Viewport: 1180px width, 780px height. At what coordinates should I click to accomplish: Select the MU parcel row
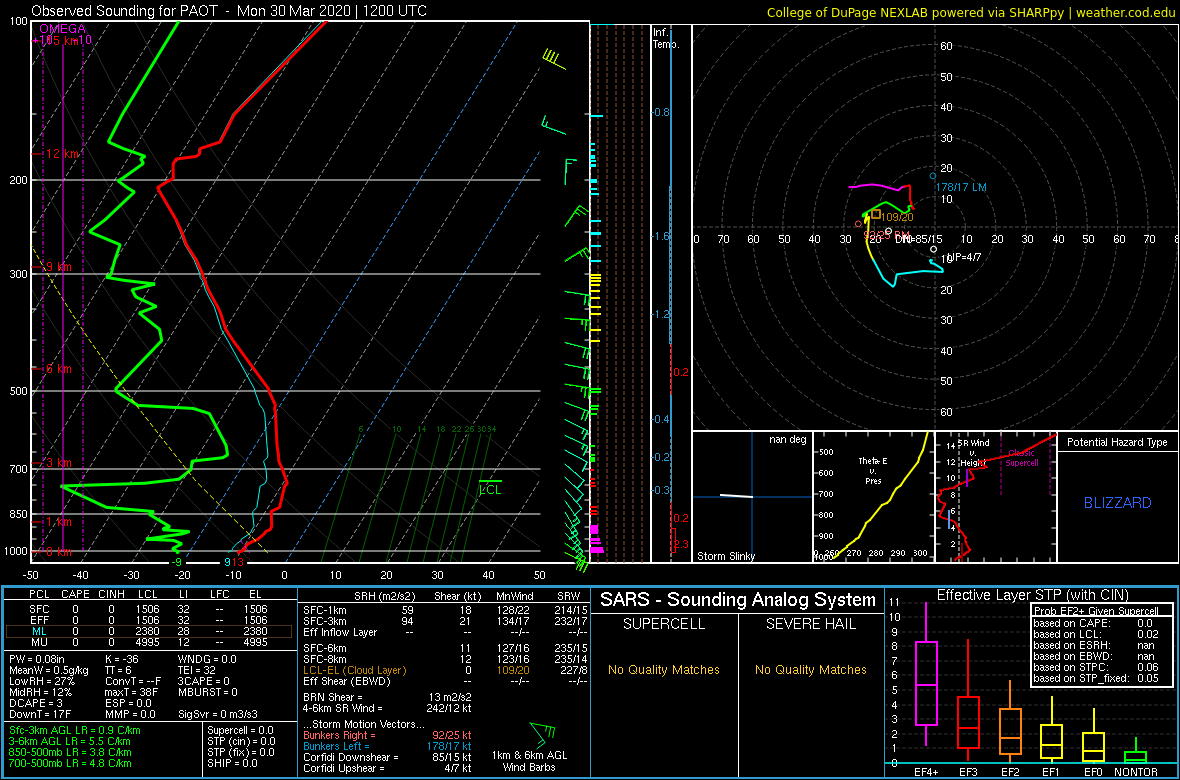[x=149, y=642]
